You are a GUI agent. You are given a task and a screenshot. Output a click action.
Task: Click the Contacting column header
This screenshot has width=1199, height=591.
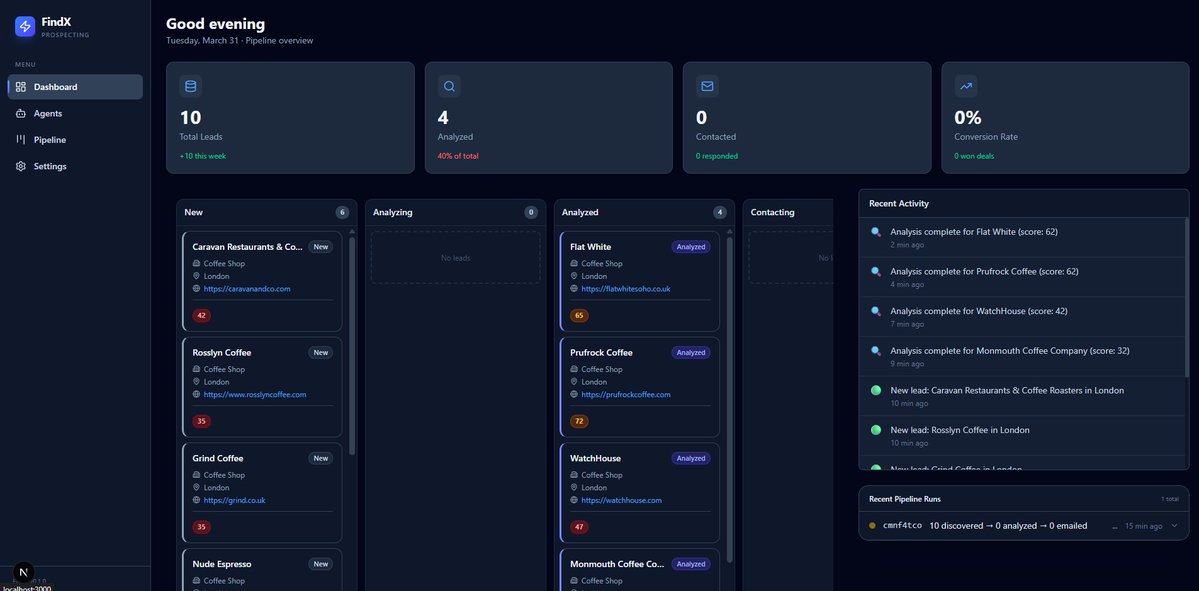(x=788, y=213)
